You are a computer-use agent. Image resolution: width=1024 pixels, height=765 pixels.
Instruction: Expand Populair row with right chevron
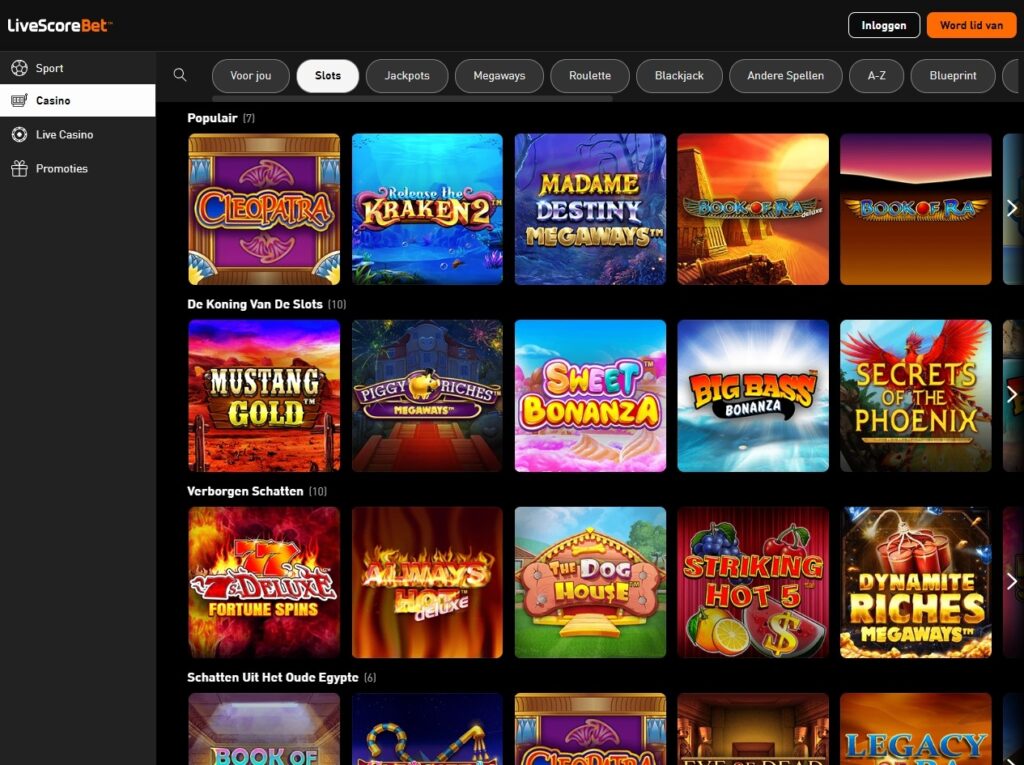click(1012, 208)
